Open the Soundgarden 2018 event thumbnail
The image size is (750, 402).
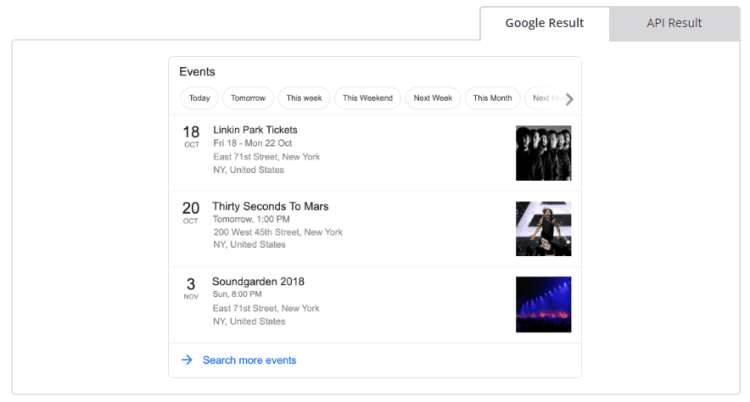tap(543, 304)
